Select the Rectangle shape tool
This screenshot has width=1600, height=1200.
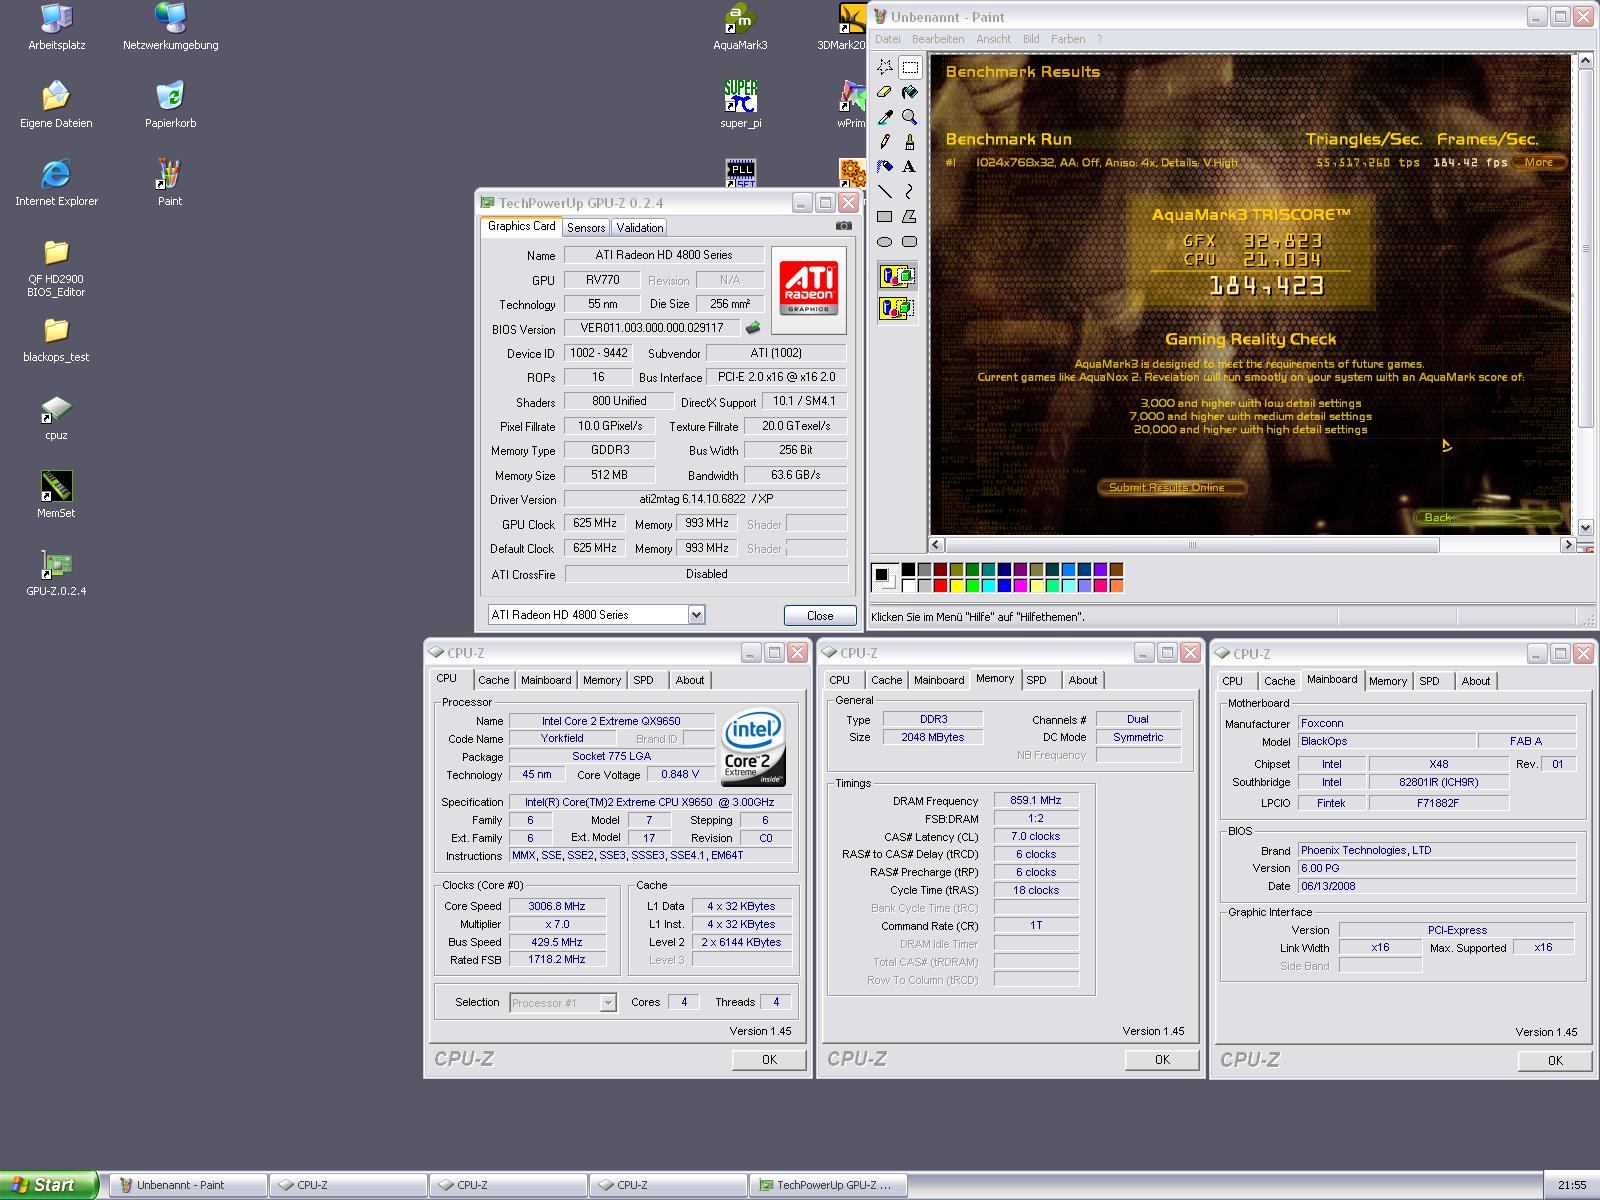(x=885, y=216)
